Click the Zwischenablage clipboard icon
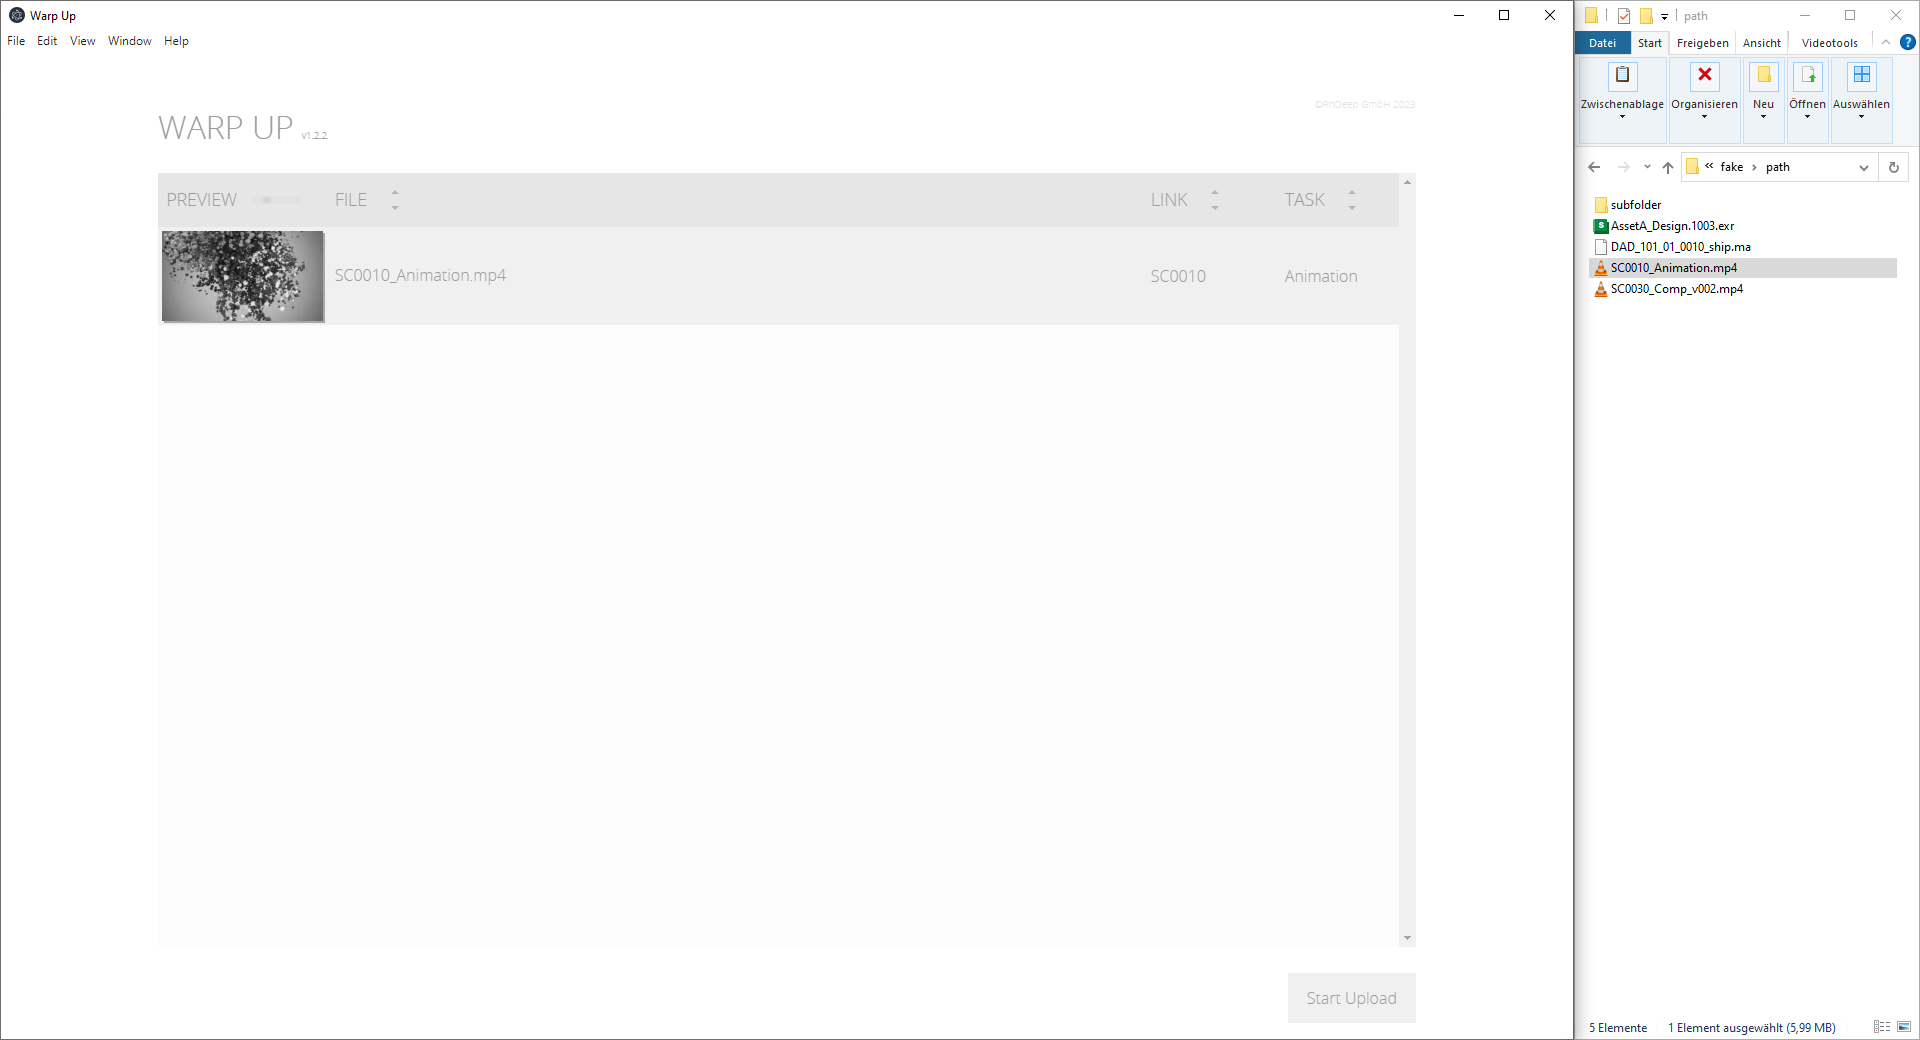Viewport: 1920px width, 1040px height. click(1622, 76)
